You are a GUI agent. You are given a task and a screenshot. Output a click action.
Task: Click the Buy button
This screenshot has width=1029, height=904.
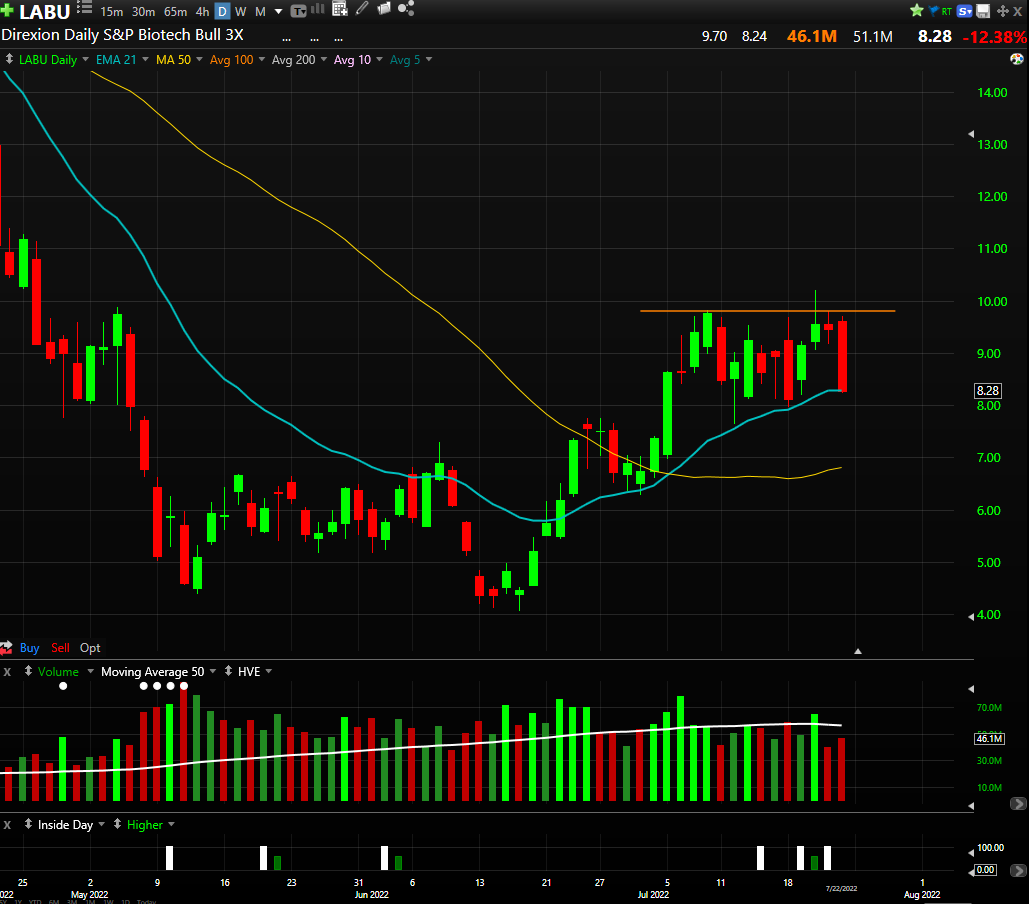(30, 648)
